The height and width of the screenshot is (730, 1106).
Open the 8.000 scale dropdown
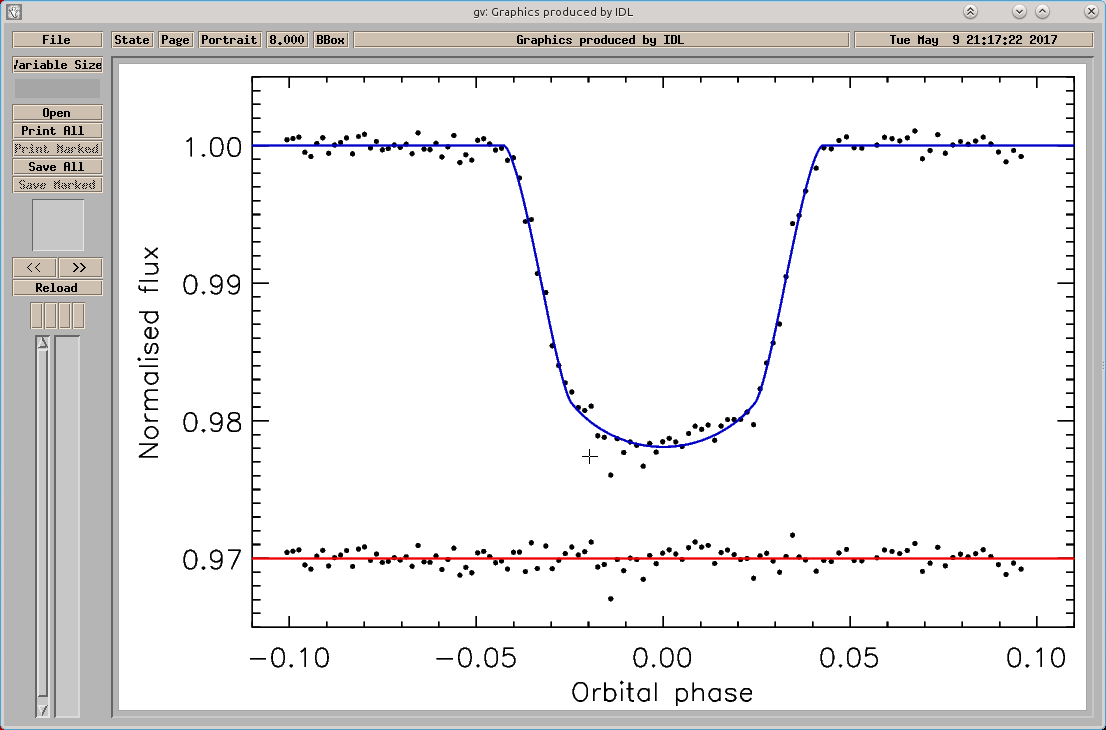pyautogui.click(x=287, y=40)
